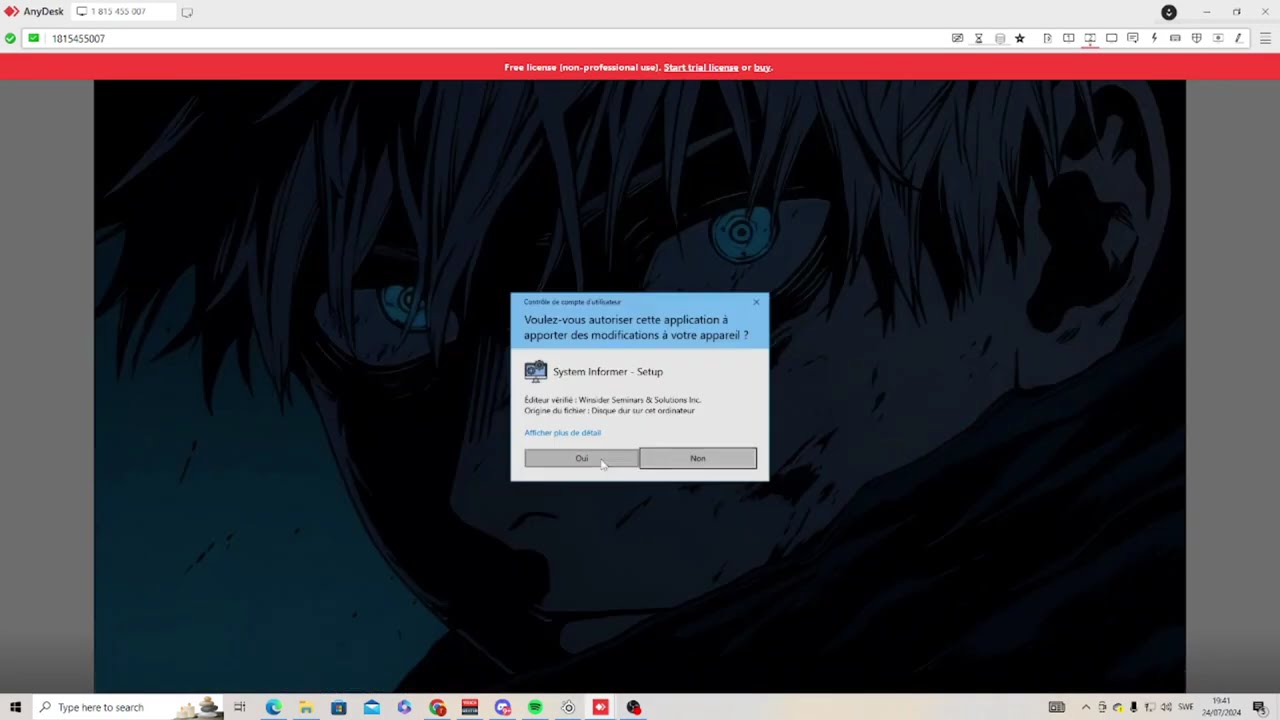Click Oui to allow System Informer setup
The height and width of the screenshot is (720, 1280).
pos(581,458)
